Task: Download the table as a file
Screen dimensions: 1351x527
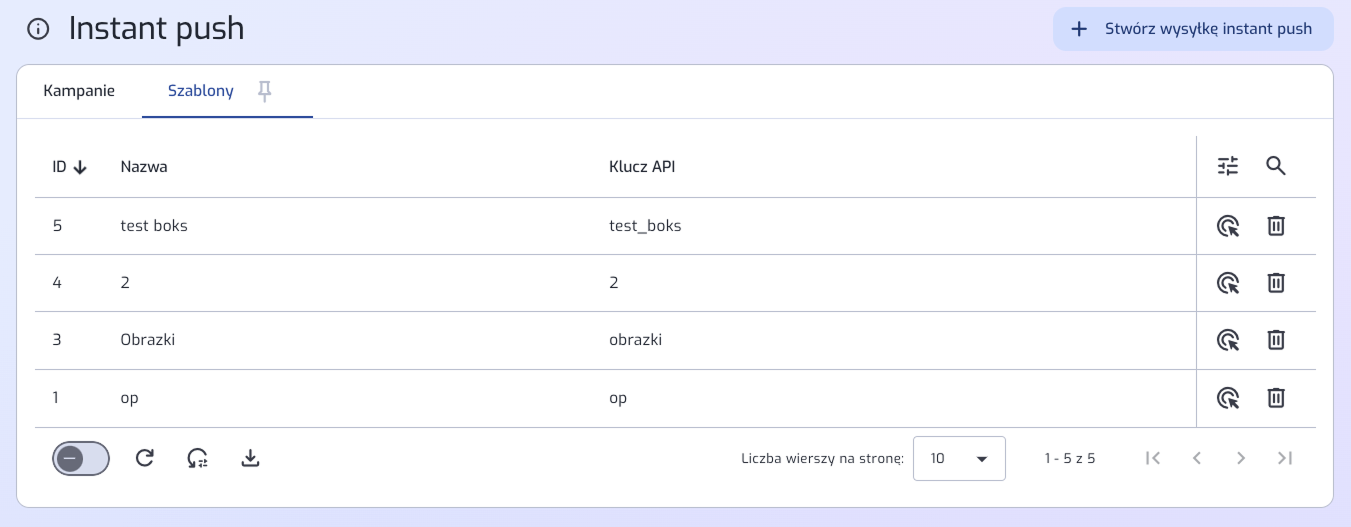Action: tap(251, 458)
